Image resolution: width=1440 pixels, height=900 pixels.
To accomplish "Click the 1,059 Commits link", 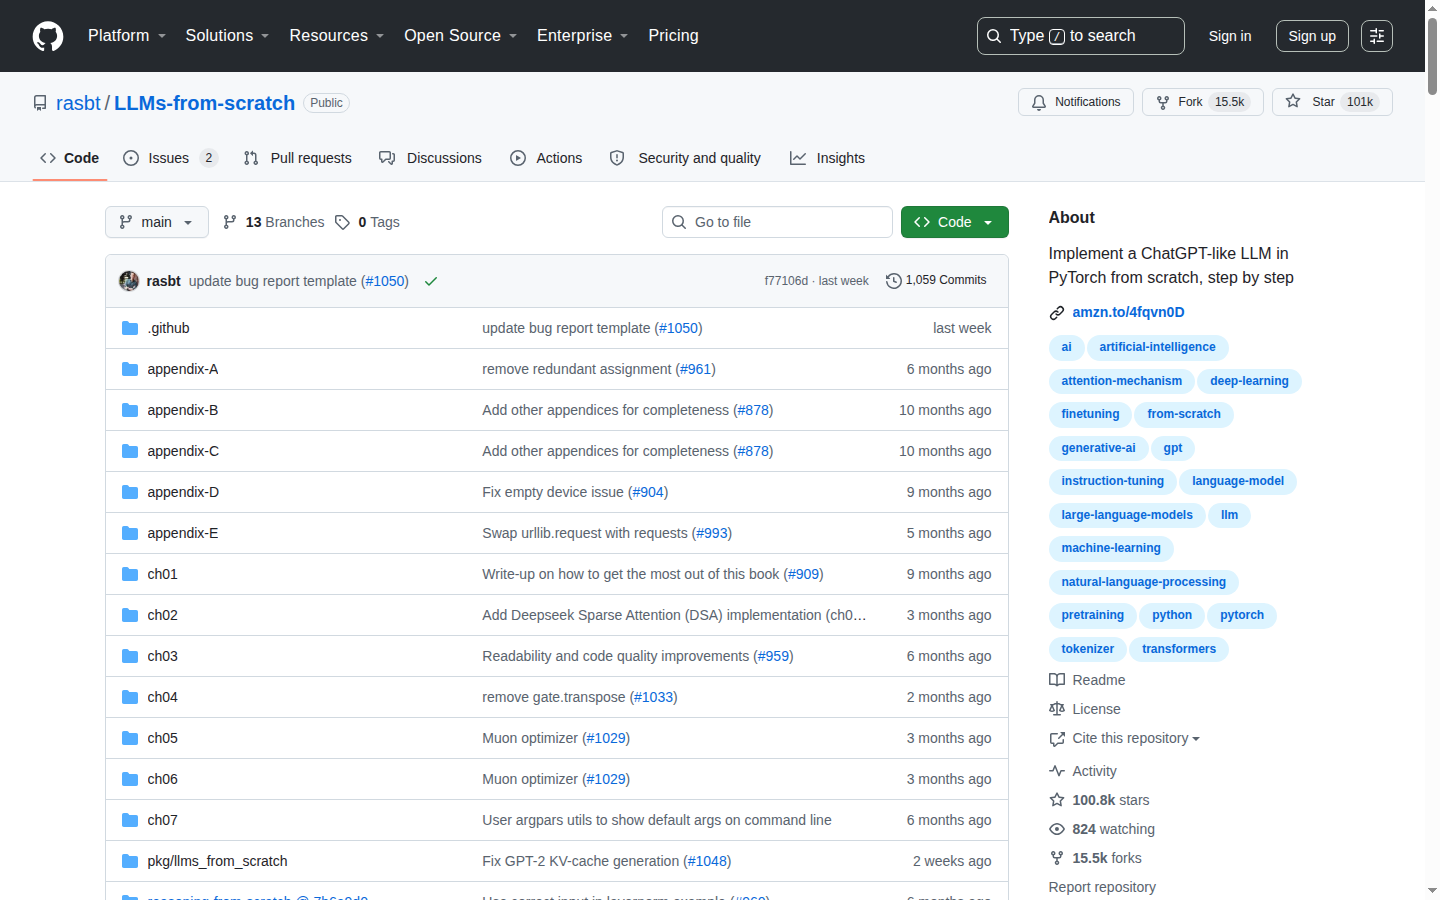I will pos(936,281).
